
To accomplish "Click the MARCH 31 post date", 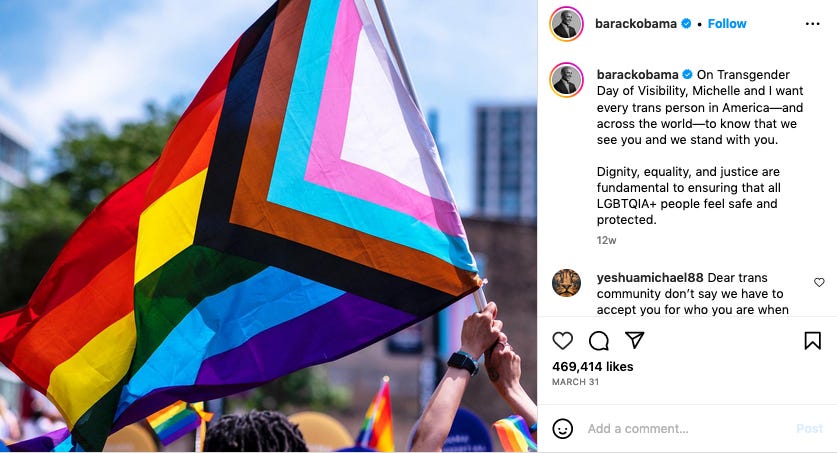I will (x=575, y=382).
